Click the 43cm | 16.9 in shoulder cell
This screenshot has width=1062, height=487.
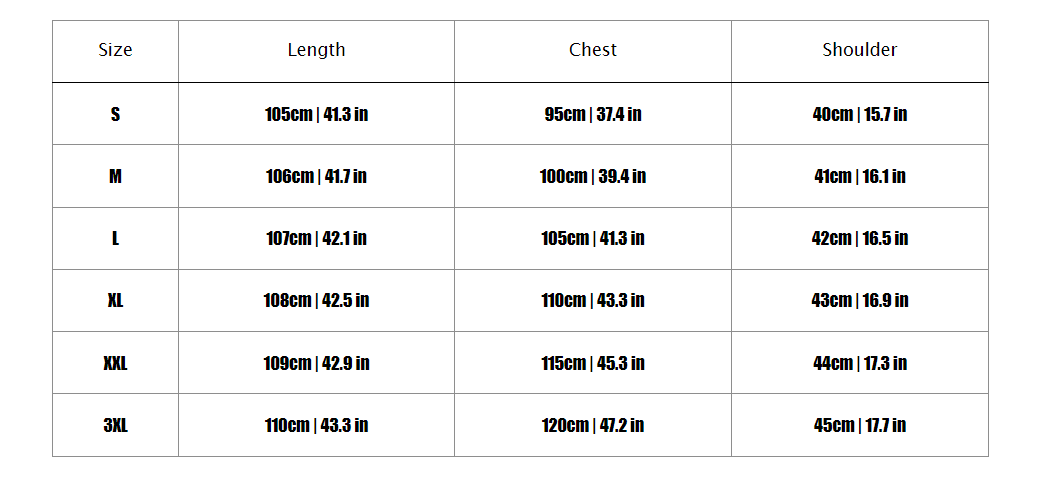click(860, 300)
